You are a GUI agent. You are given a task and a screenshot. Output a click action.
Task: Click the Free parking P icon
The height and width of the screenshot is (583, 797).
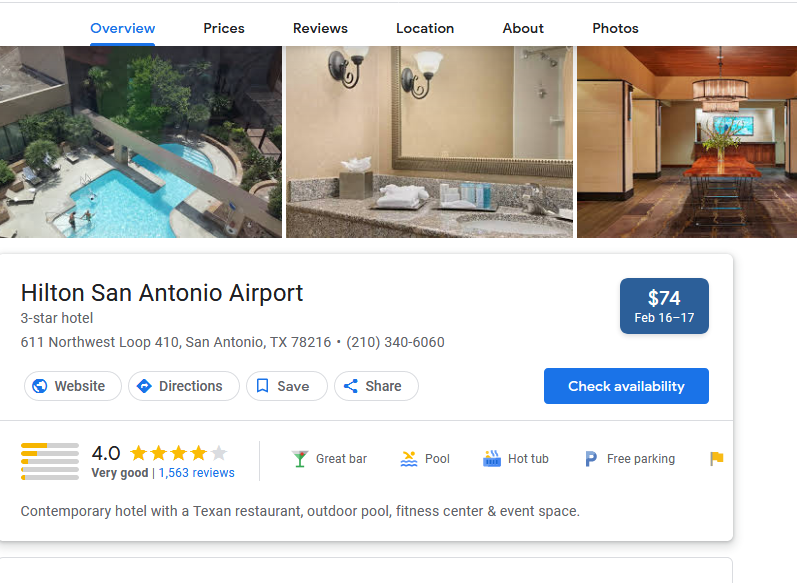[x=591, y=459]
